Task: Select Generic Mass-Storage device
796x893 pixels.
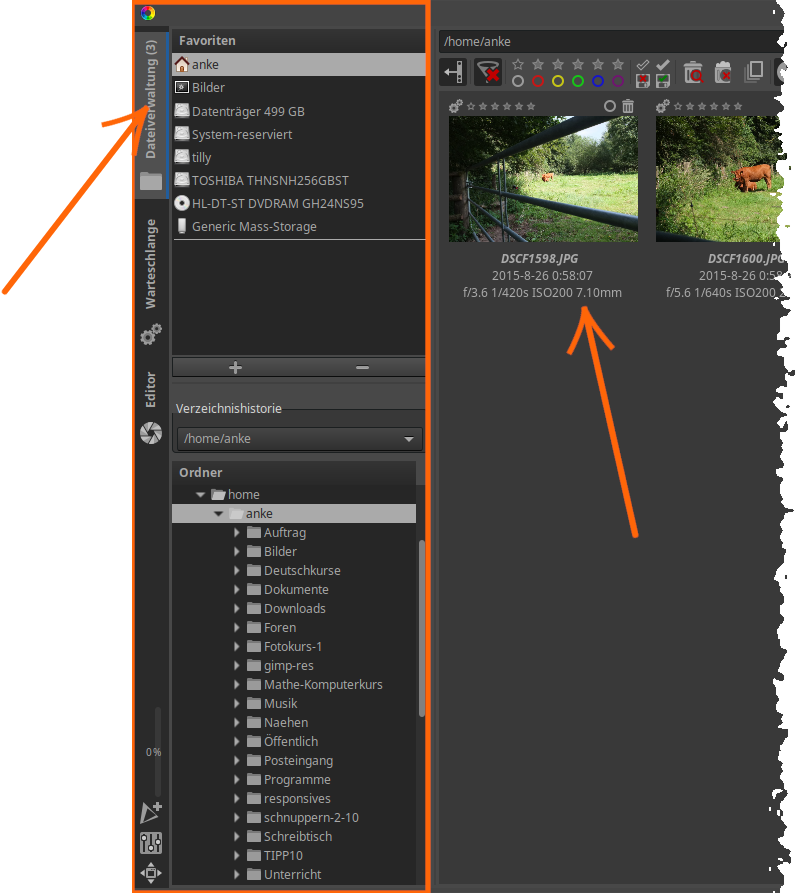Action: coord(298,227)
